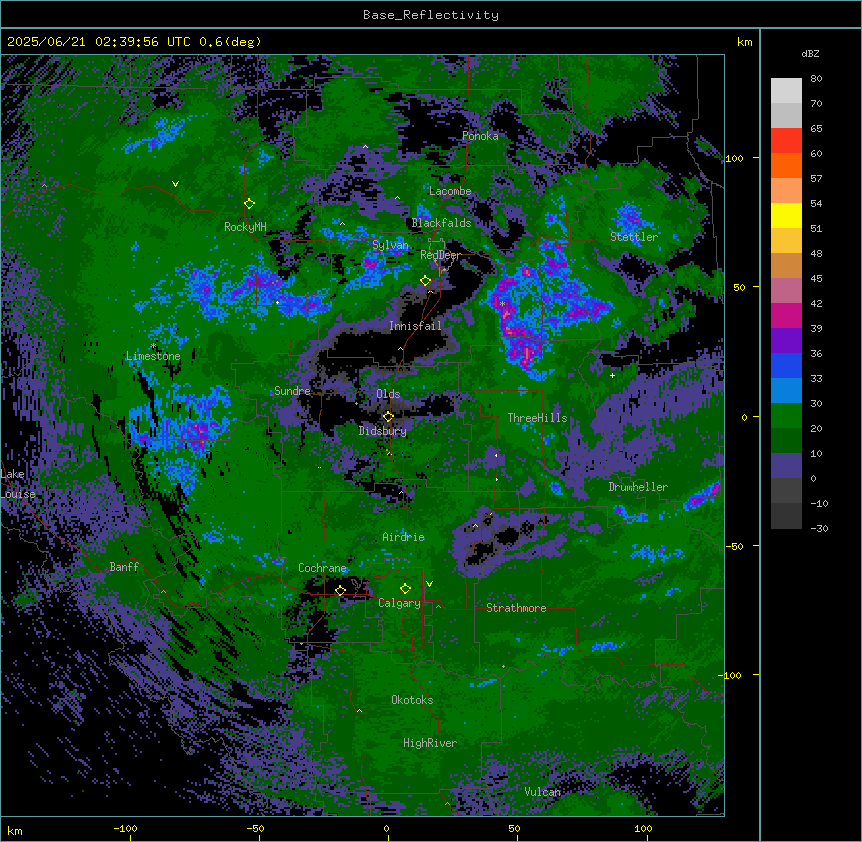862x842 pixels.
Task: Click the Base_Reflectivity title
Action: pos(431,15)
